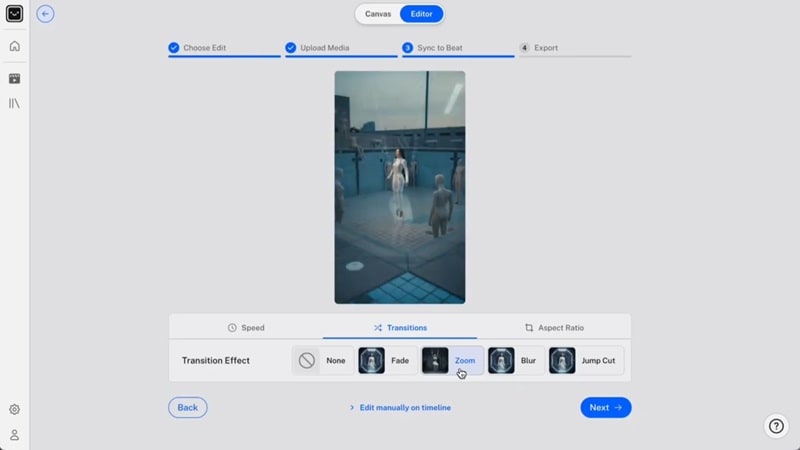Image resolution: width=800 pixels, height=450 pixels.
Task: Choose the Blur transition effect
Action: [x=515, y=361]
